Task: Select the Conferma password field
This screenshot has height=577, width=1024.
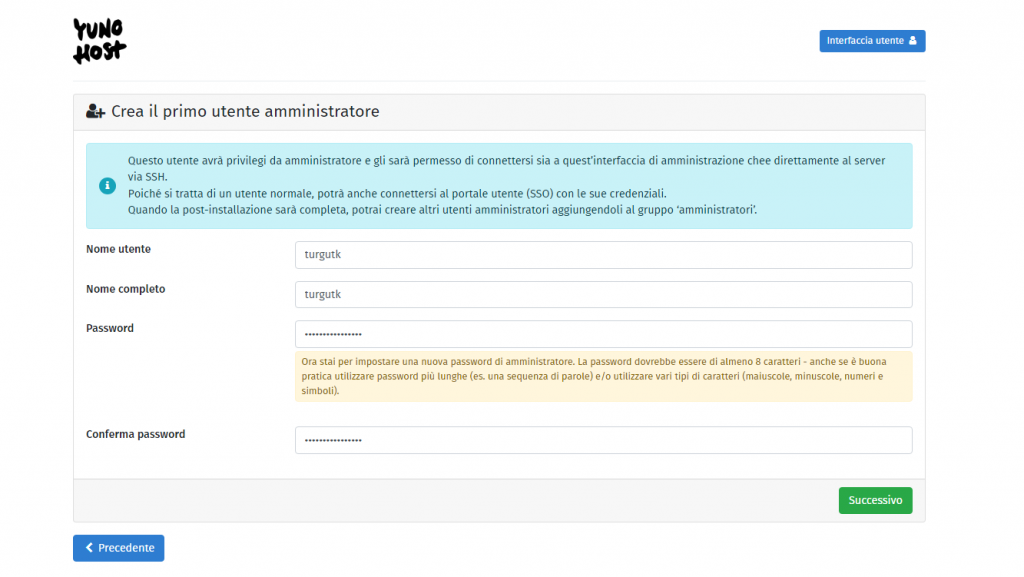Action: pyautogui.click(x=603, y=440)
